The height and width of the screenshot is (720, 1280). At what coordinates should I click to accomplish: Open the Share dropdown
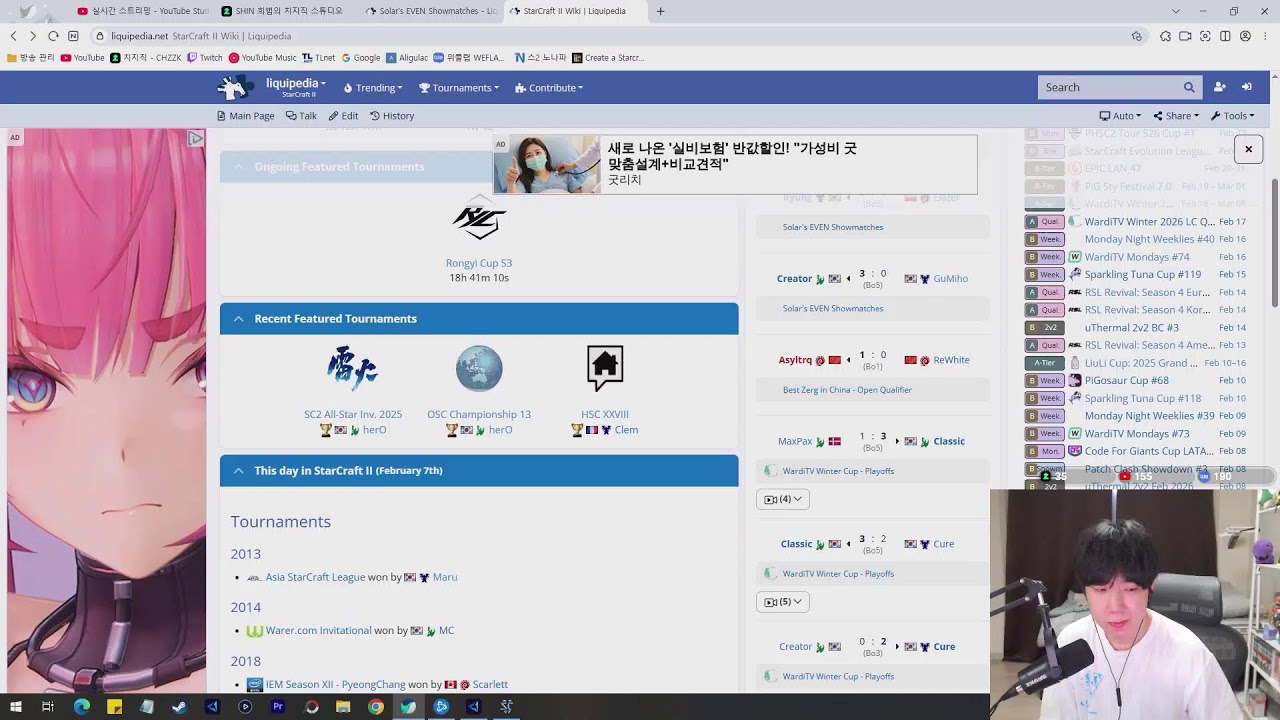tap(1176, 116)
